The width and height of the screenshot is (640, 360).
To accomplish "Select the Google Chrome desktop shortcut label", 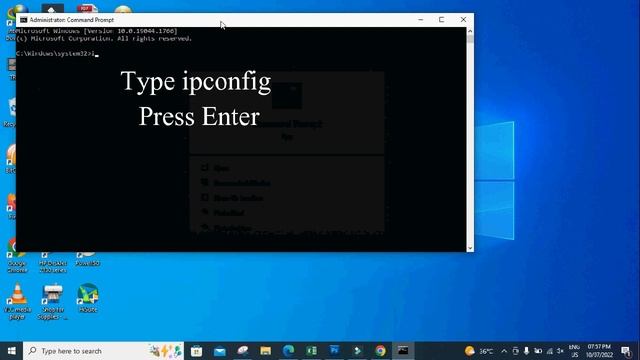I will pos(17,267).
